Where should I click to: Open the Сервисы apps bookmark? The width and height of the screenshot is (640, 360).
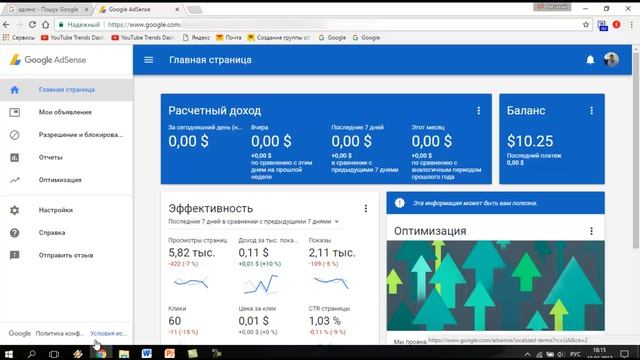(x=19, y=38)
